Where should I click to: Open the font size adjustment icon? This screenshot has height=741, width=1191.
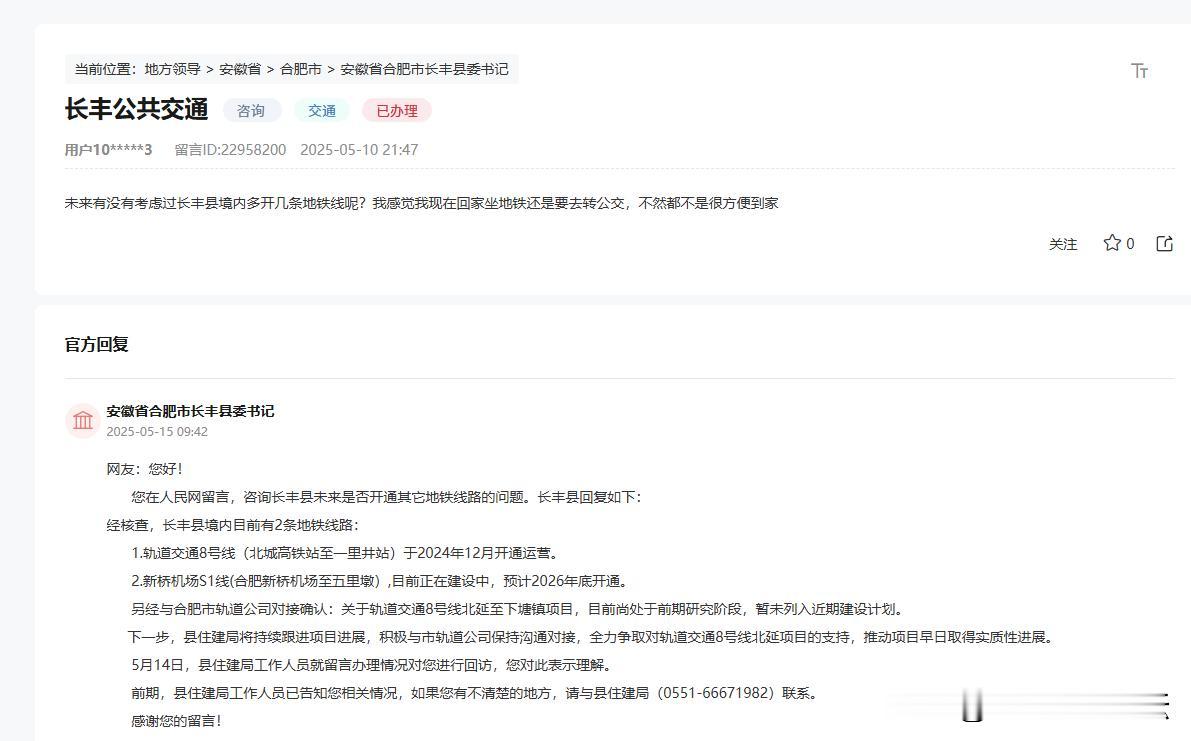[x=1139, y=71]
